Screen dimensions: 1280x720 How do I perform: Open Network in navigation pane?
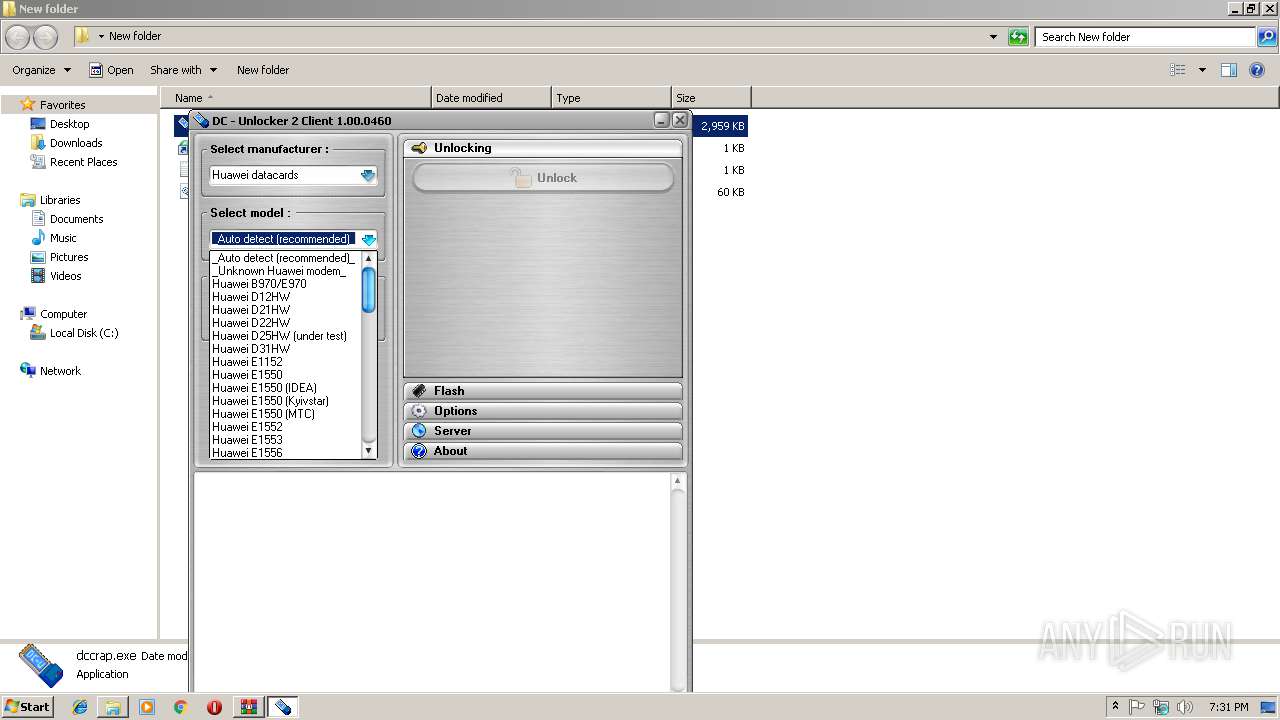pyautogui.click(x=60, y=371)
